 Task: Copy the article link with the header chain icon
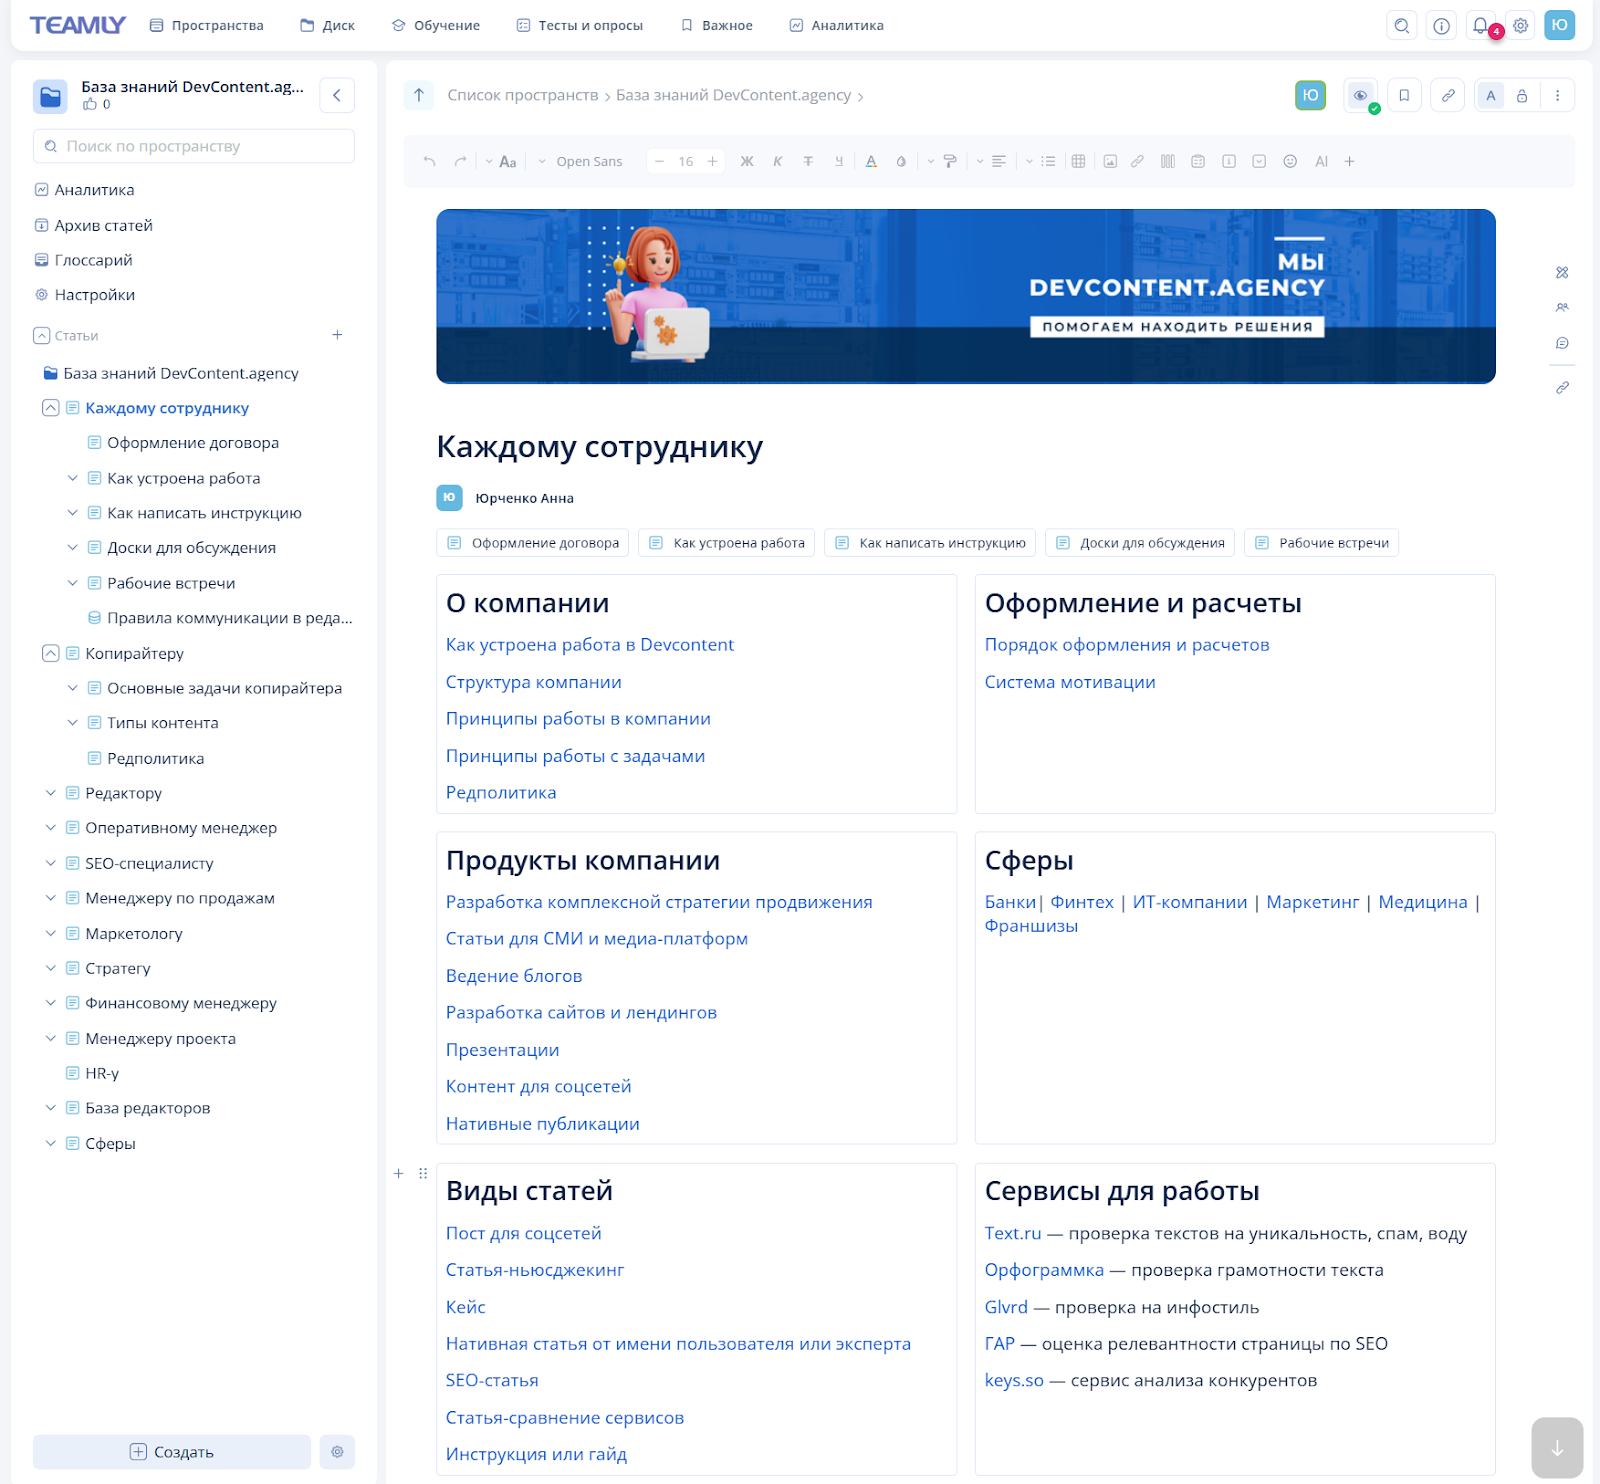tap(1448, 95)
